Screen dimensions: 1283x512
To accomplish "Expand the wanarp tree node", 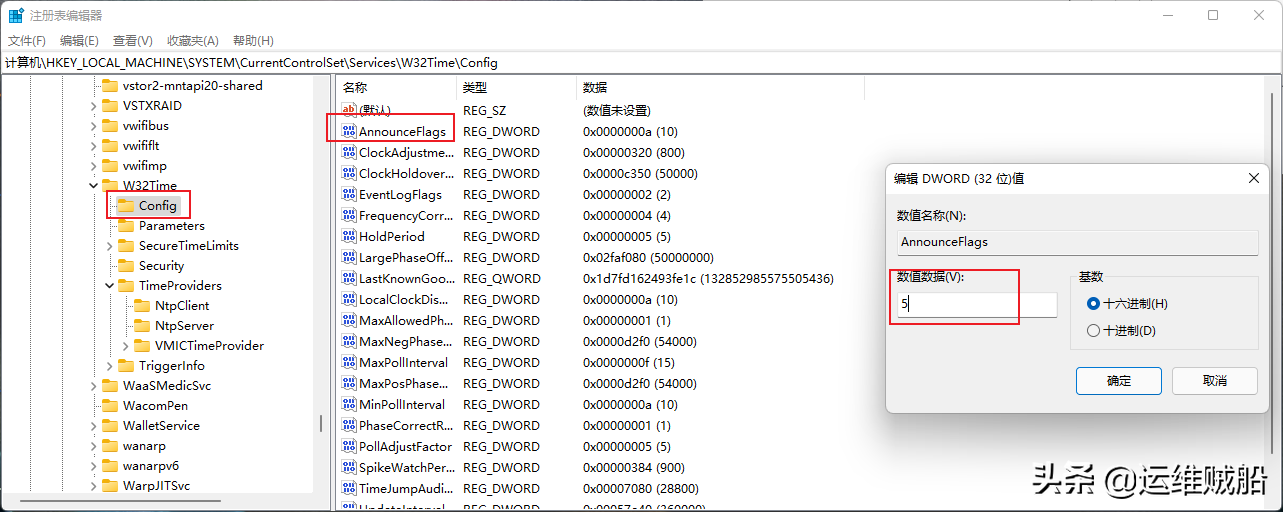I will click(93, 446).
